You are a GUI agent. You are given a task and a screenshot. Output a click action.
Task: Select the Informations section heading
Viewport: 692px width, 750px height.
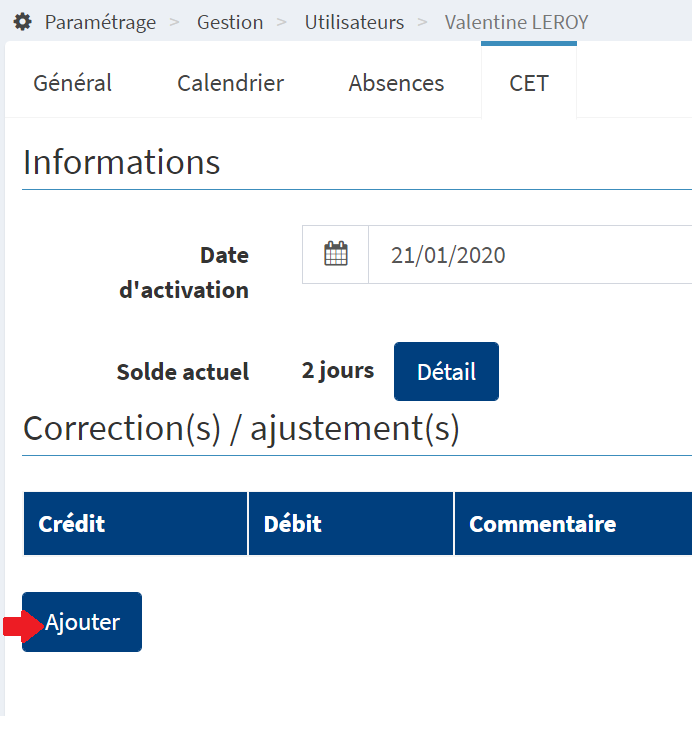[x=121, y=162]
